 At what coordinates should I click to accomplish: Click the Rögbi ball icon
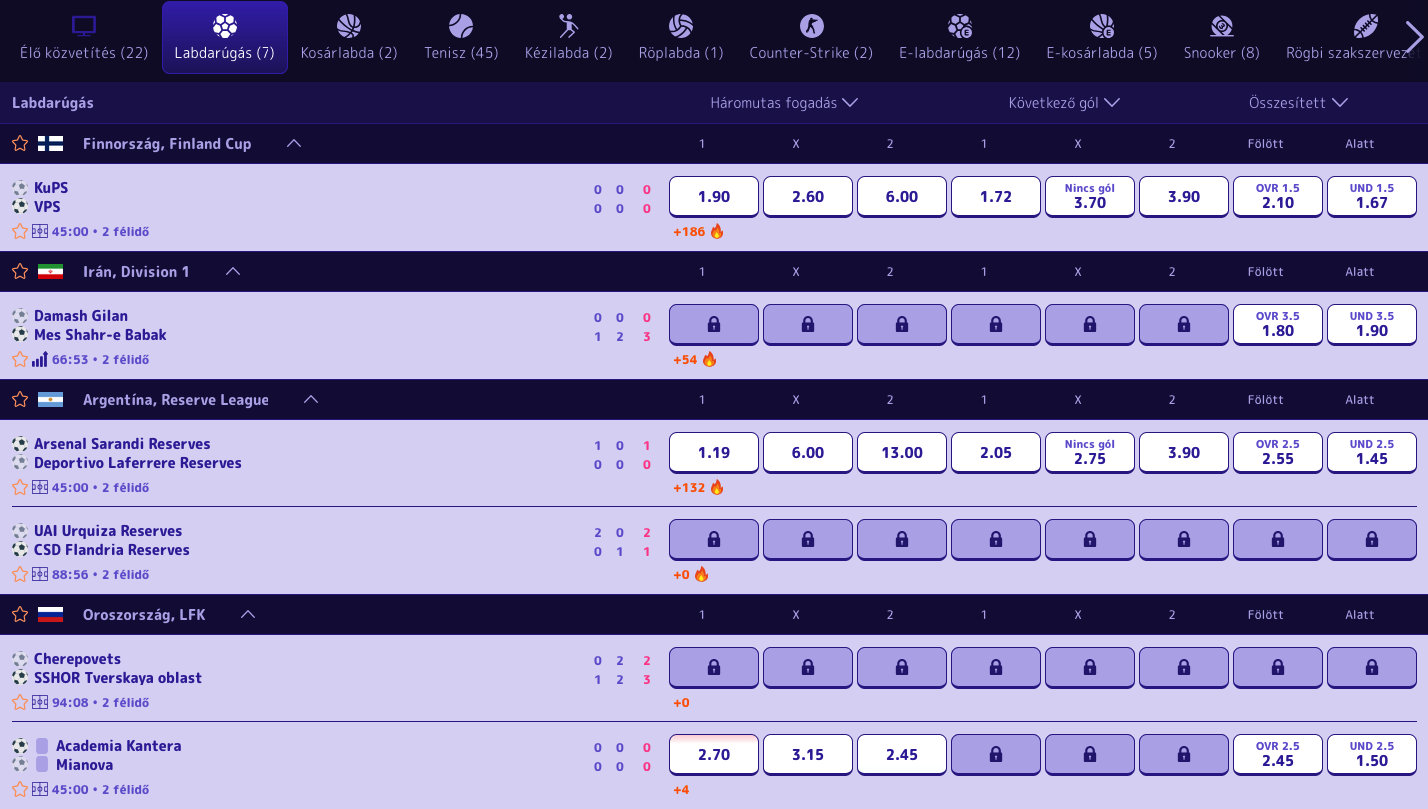(1365, 26)
